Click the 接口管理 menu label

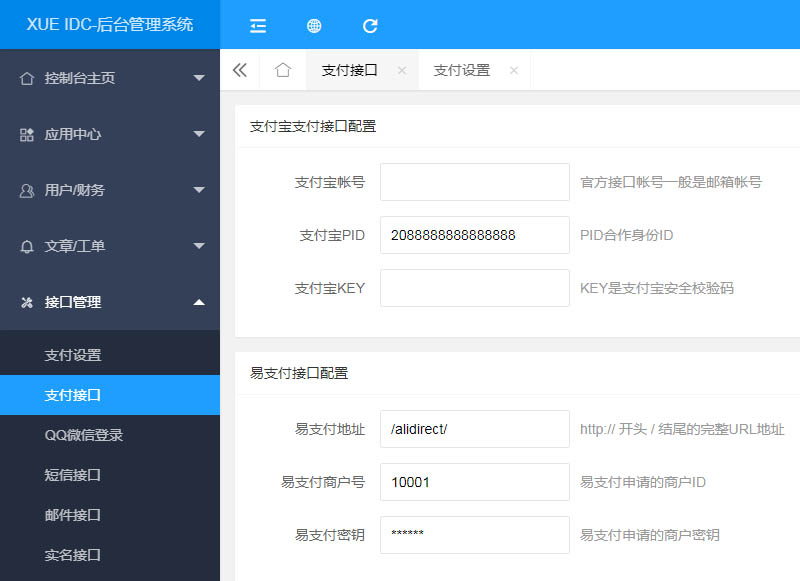72,302
